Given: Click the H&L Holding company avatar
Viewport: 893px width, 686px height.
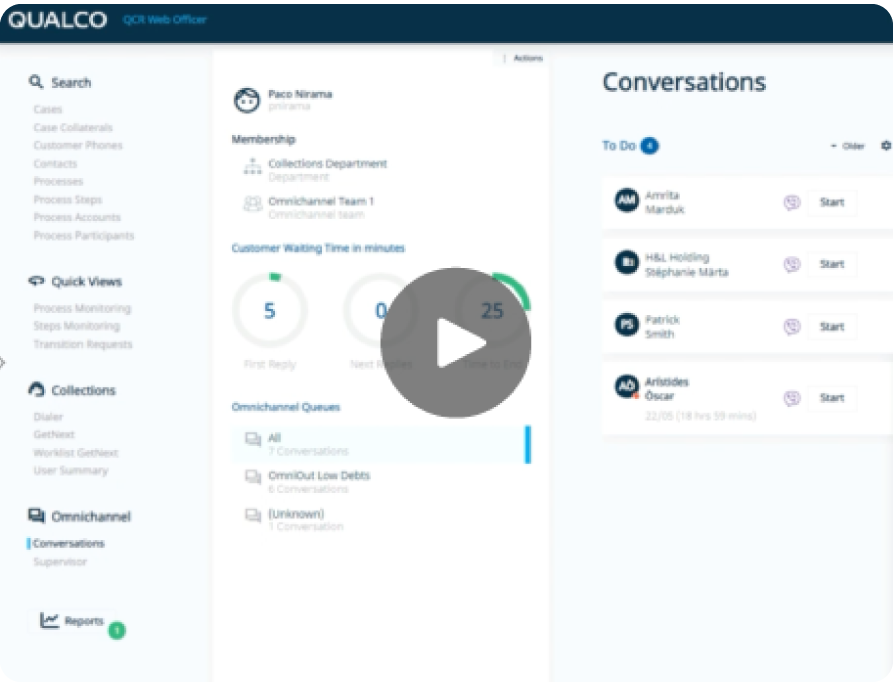Looking at the screenshot, I should click(x=626, y=263).
